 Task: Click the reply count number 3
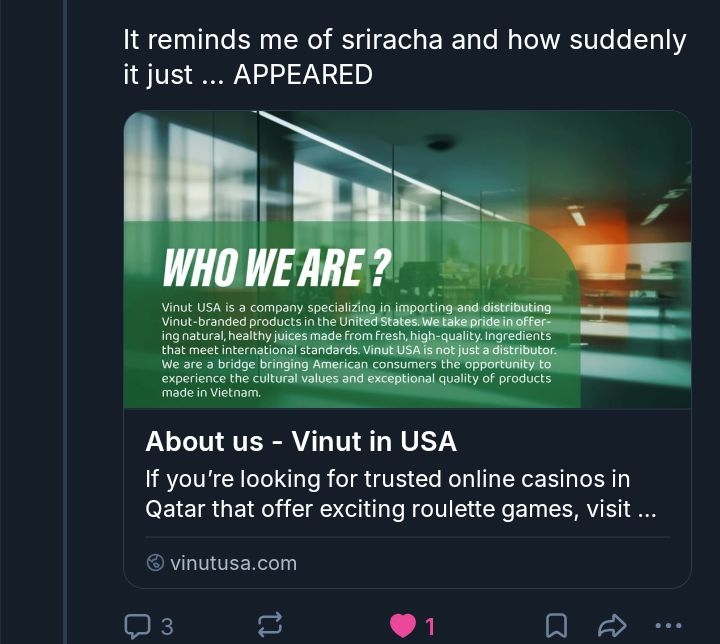coord(167,626)
